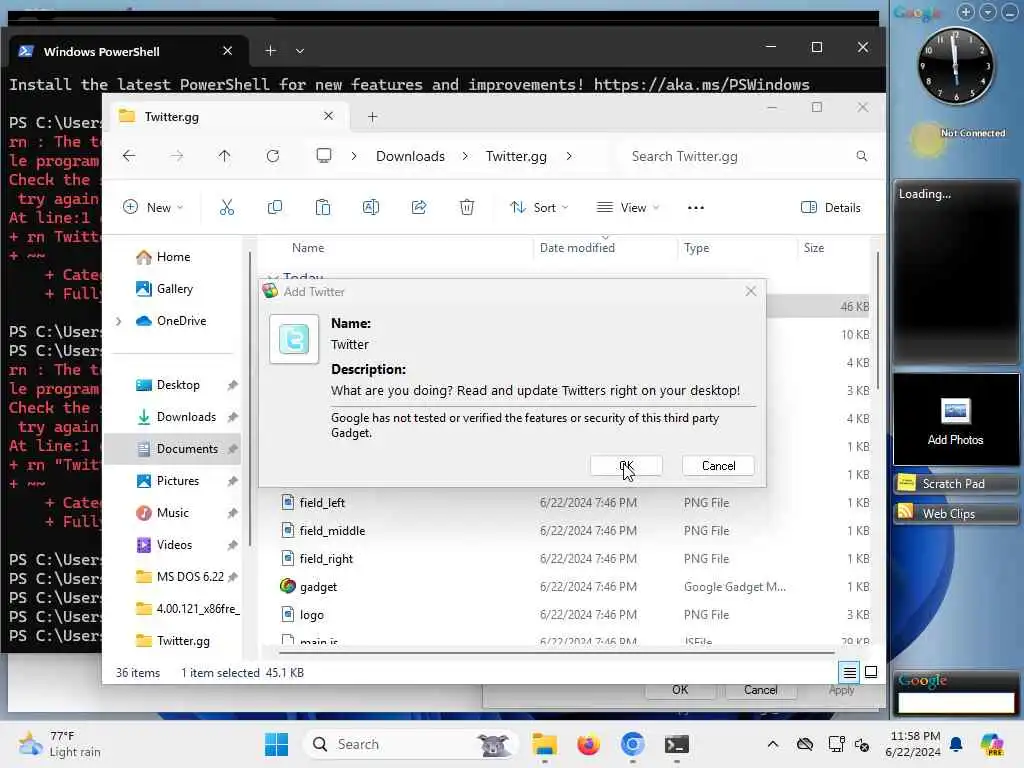Open the View dropdown
This screenshot has width=1024, height=768.
pos(628,208)
